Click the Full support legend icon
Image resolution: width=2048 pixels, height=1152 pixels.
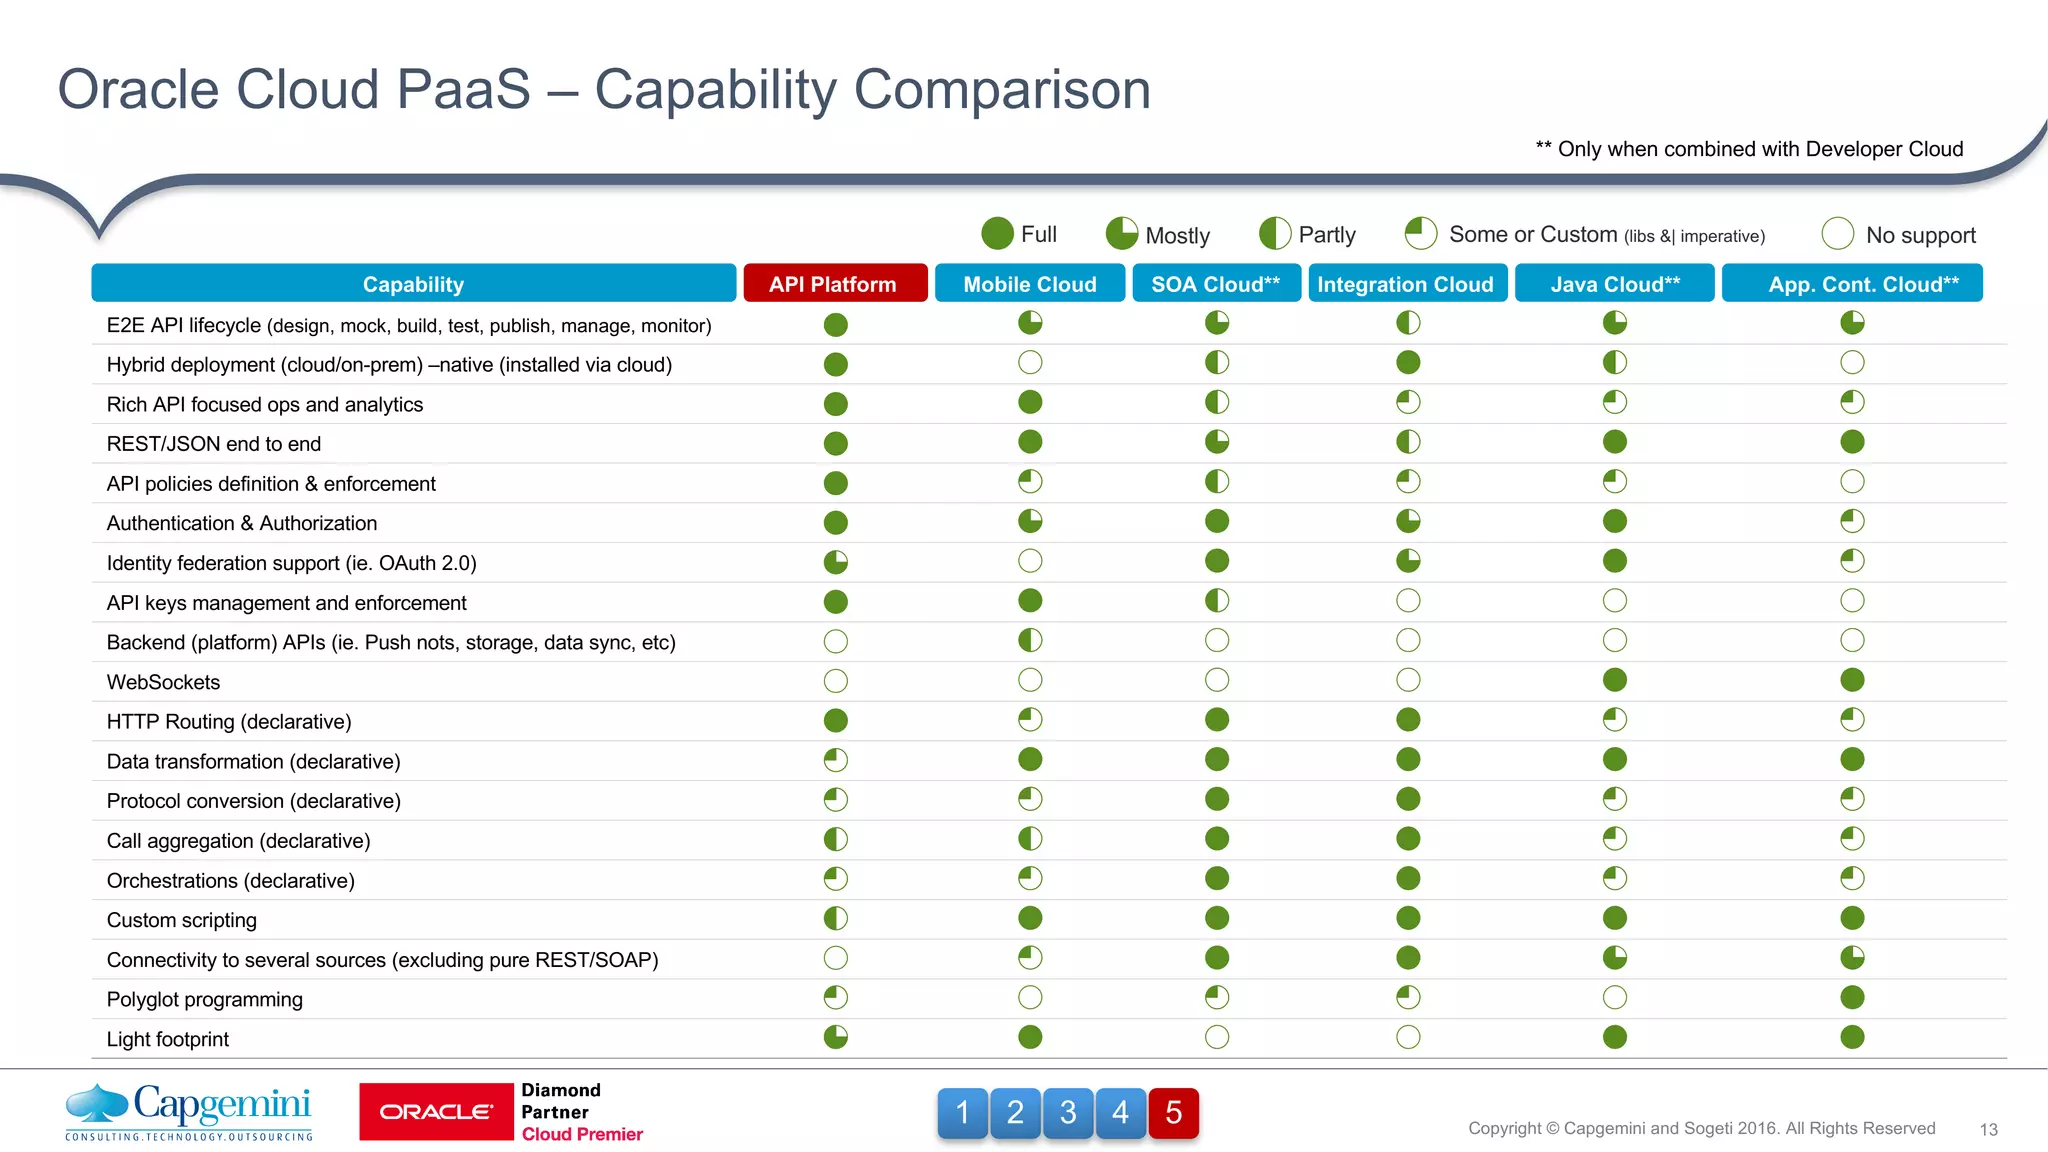click(x=997, y=234)
